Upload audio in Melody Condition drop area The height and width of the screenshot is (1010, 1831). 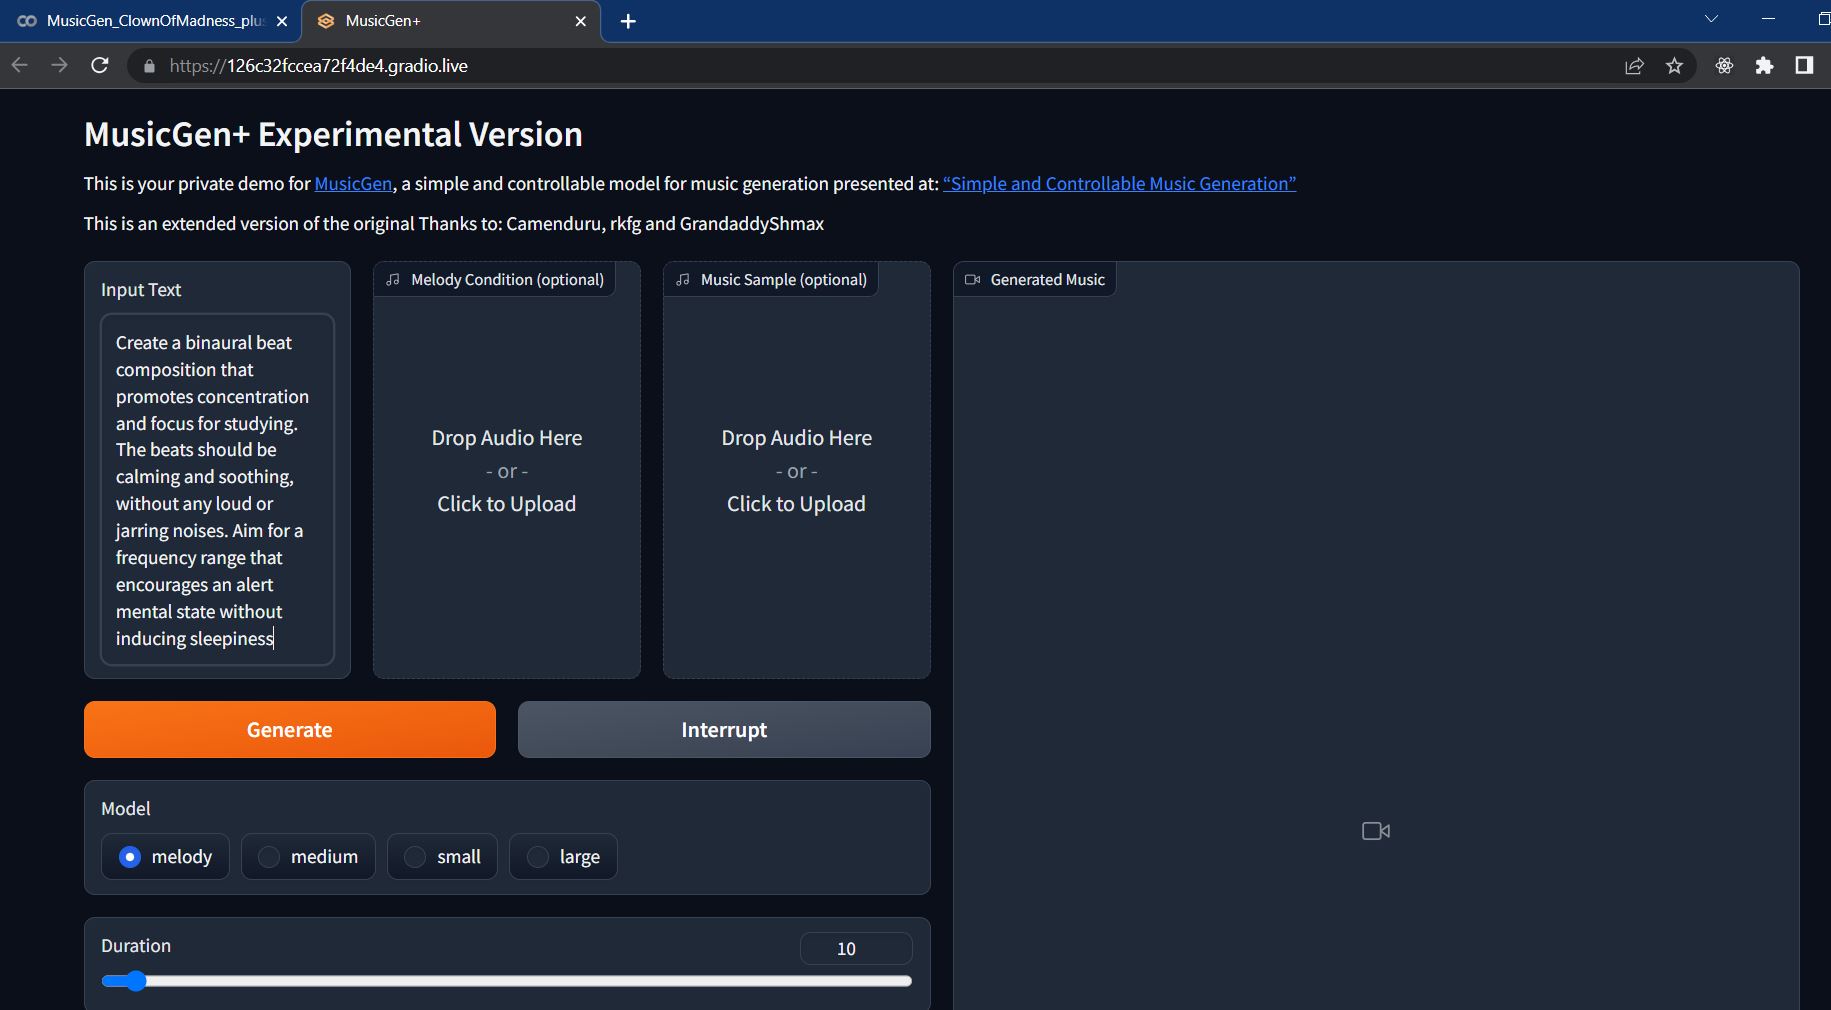[507, 471]
